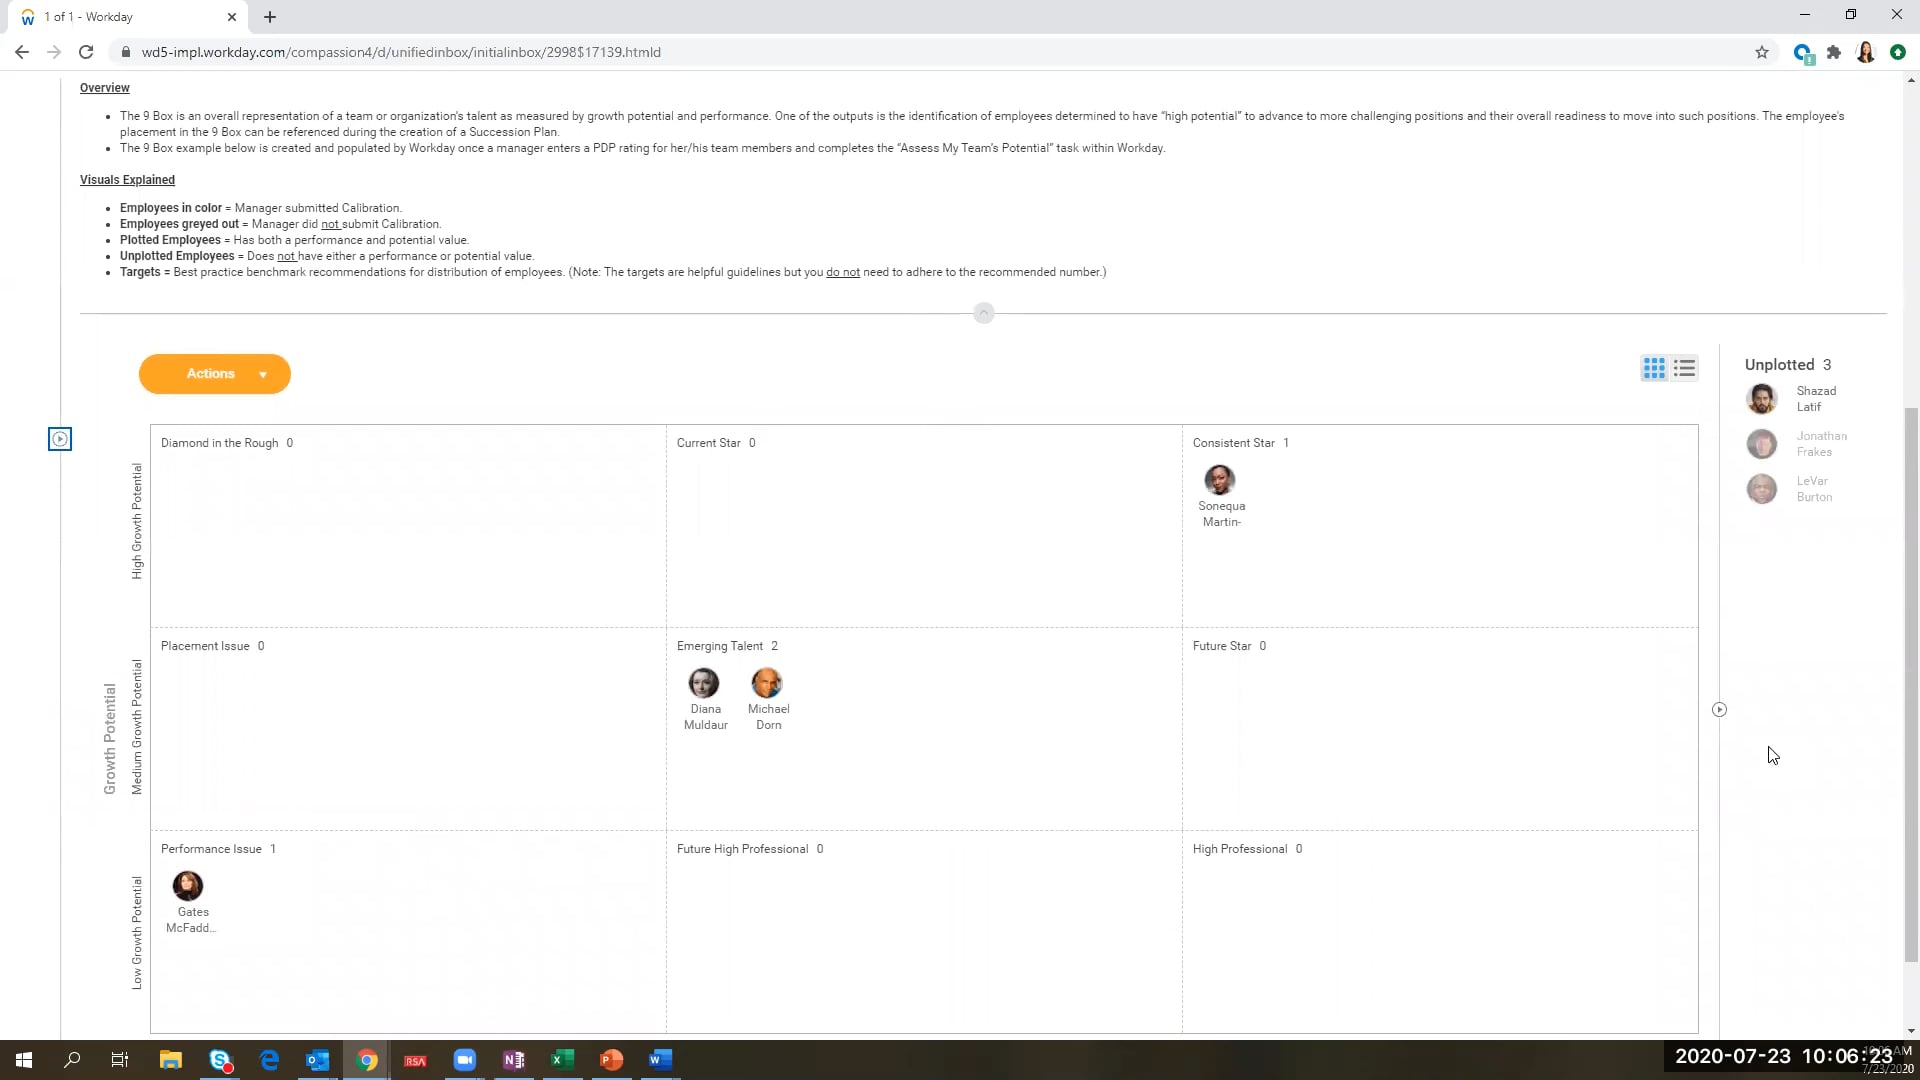The width and height of the screenshot is (1920, 1080).
Task: Switch the 9 Box to grid view
Action: pyautogui.click(x=1652, y=368)
